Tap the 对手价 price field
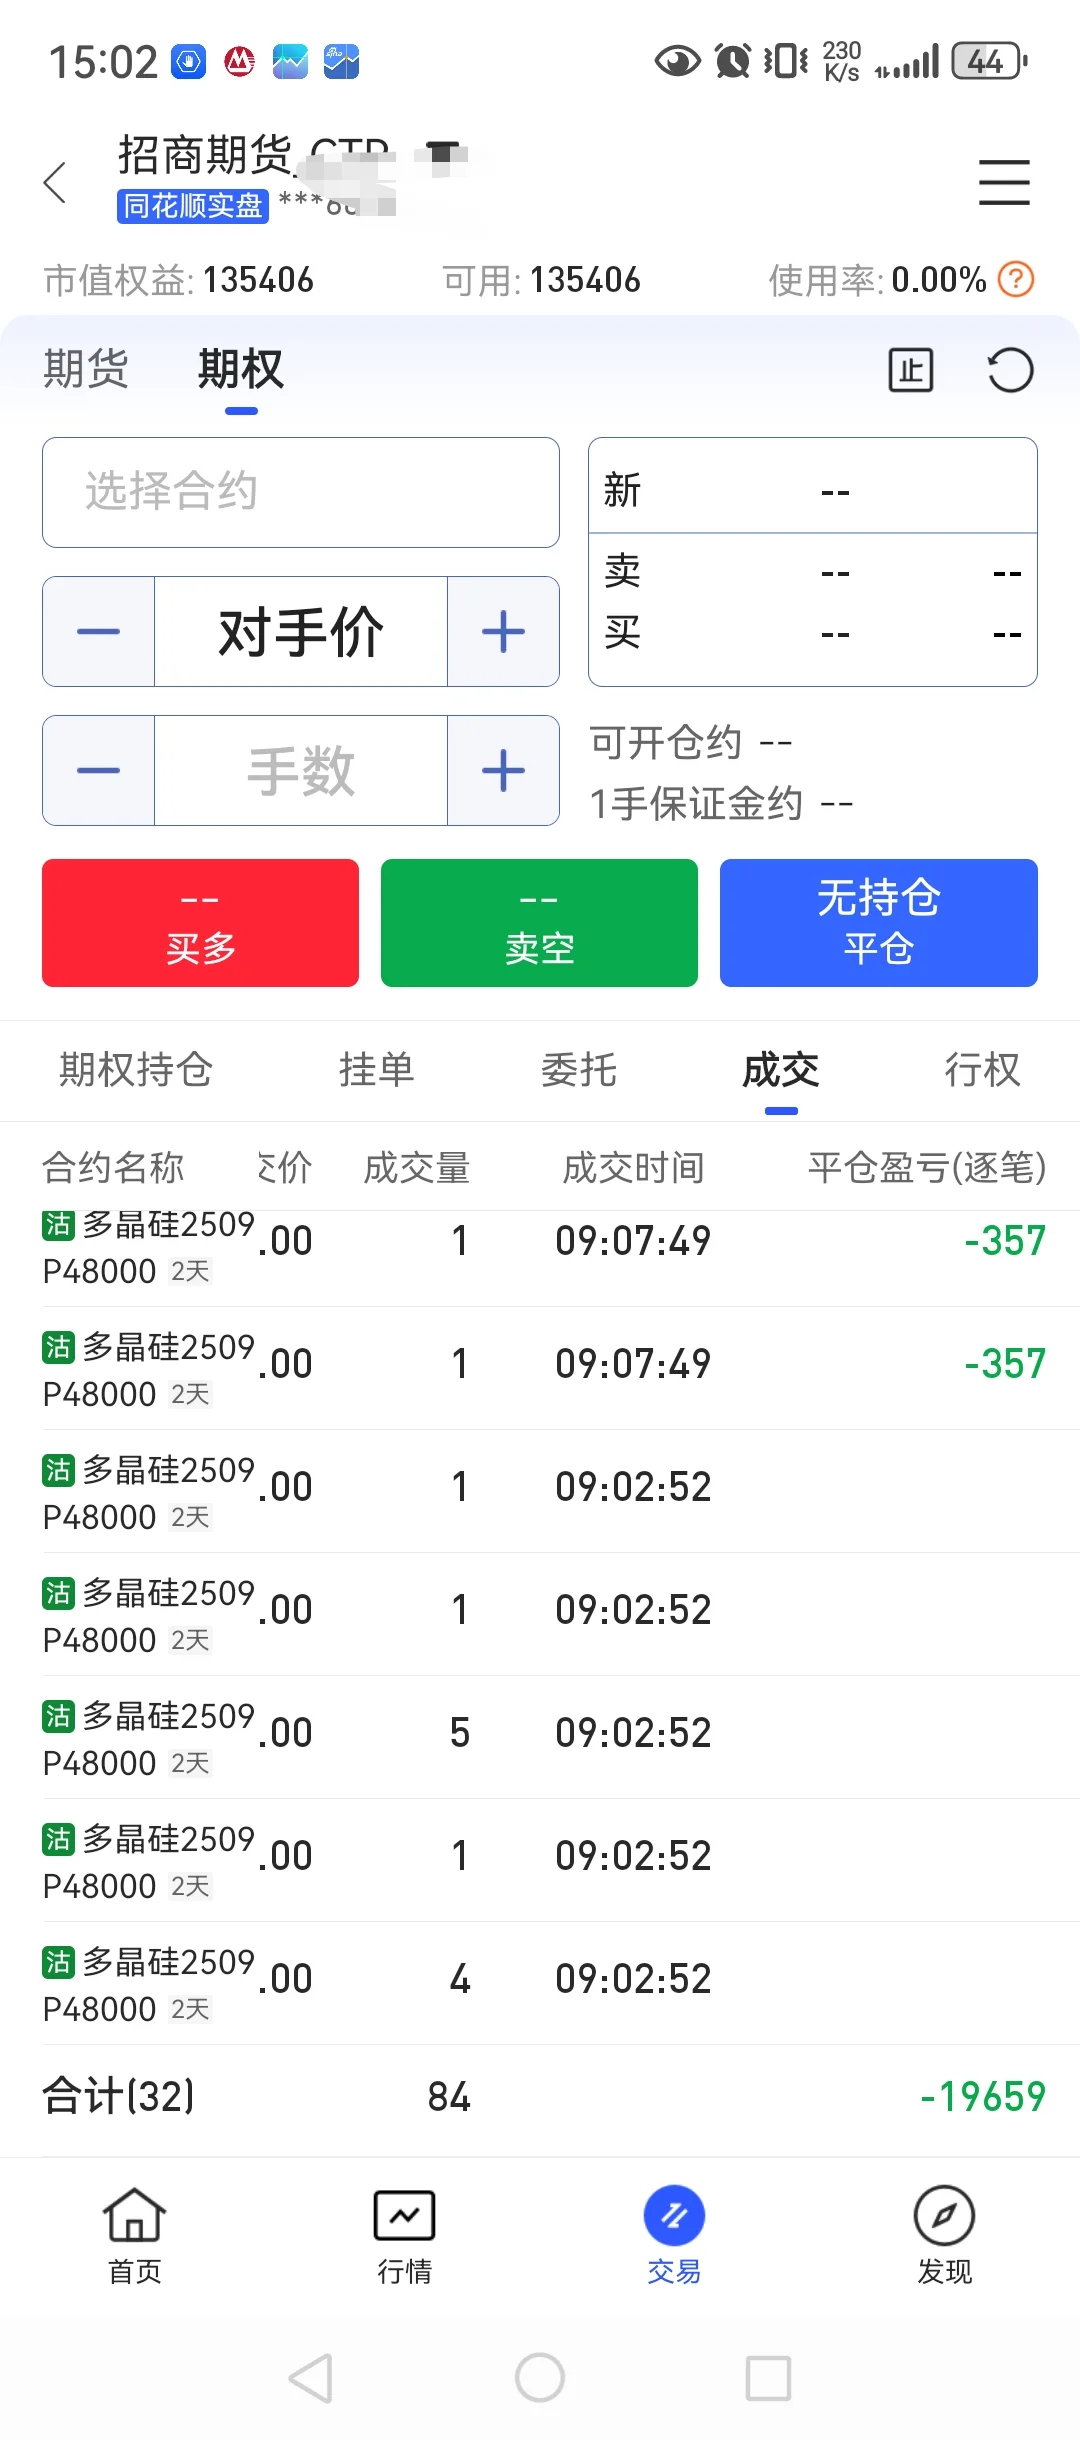The image size is (1080, 2440). tap(301, 631)
